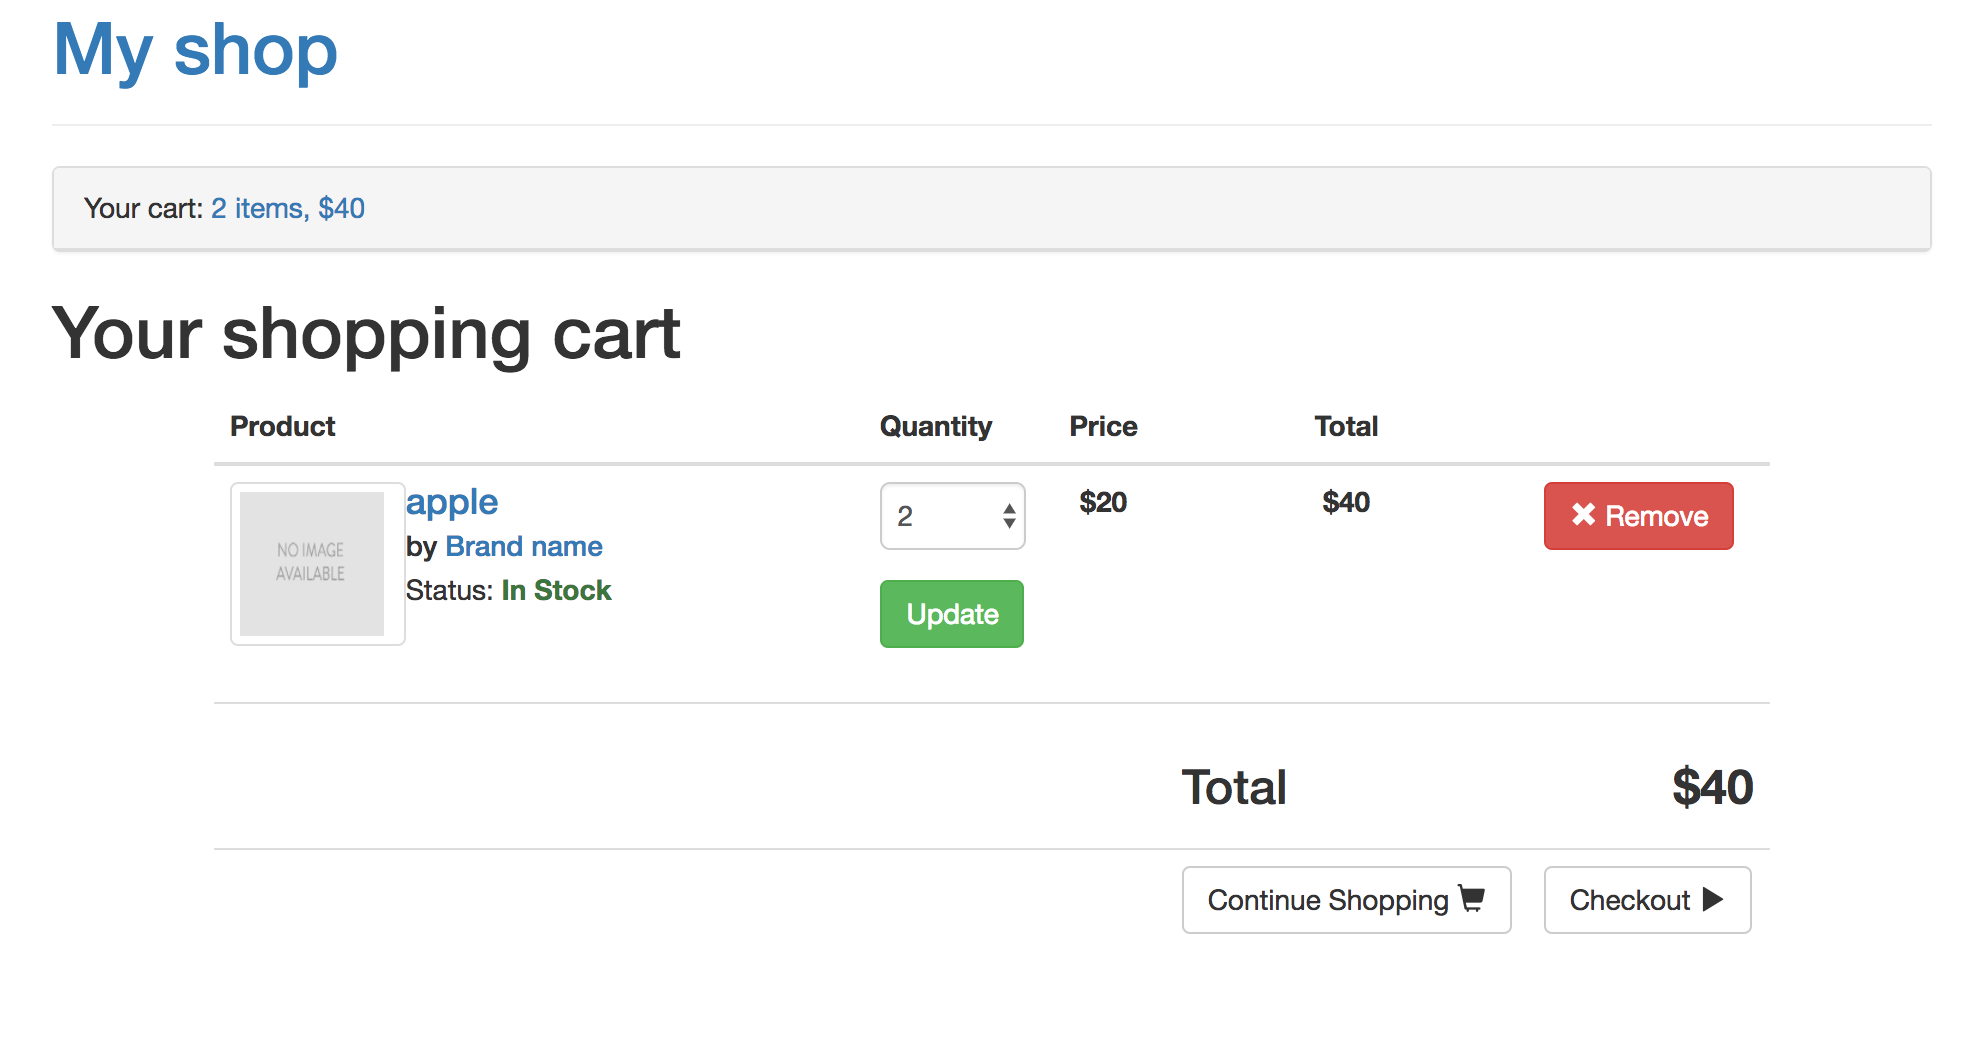Screen dimensions: 1984x1058
Task: Click the Product column header
Action: [x=283, y=427]
